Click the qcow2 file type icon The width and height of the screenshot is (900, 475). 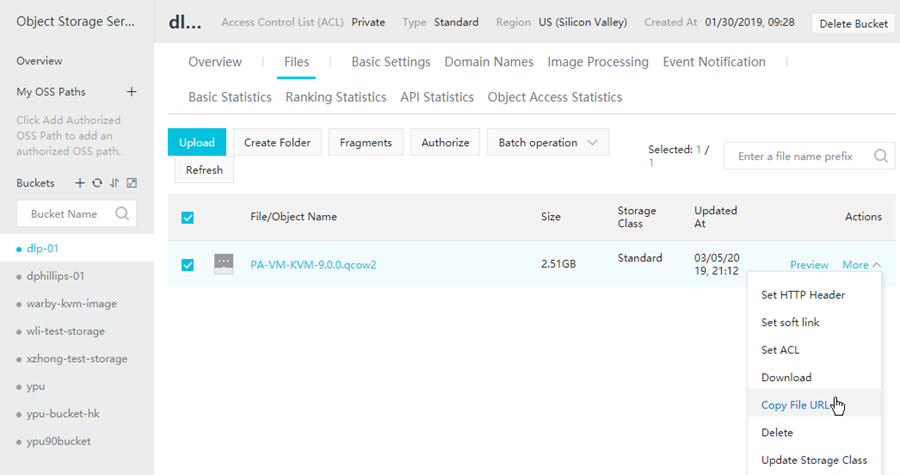[224, 264]
